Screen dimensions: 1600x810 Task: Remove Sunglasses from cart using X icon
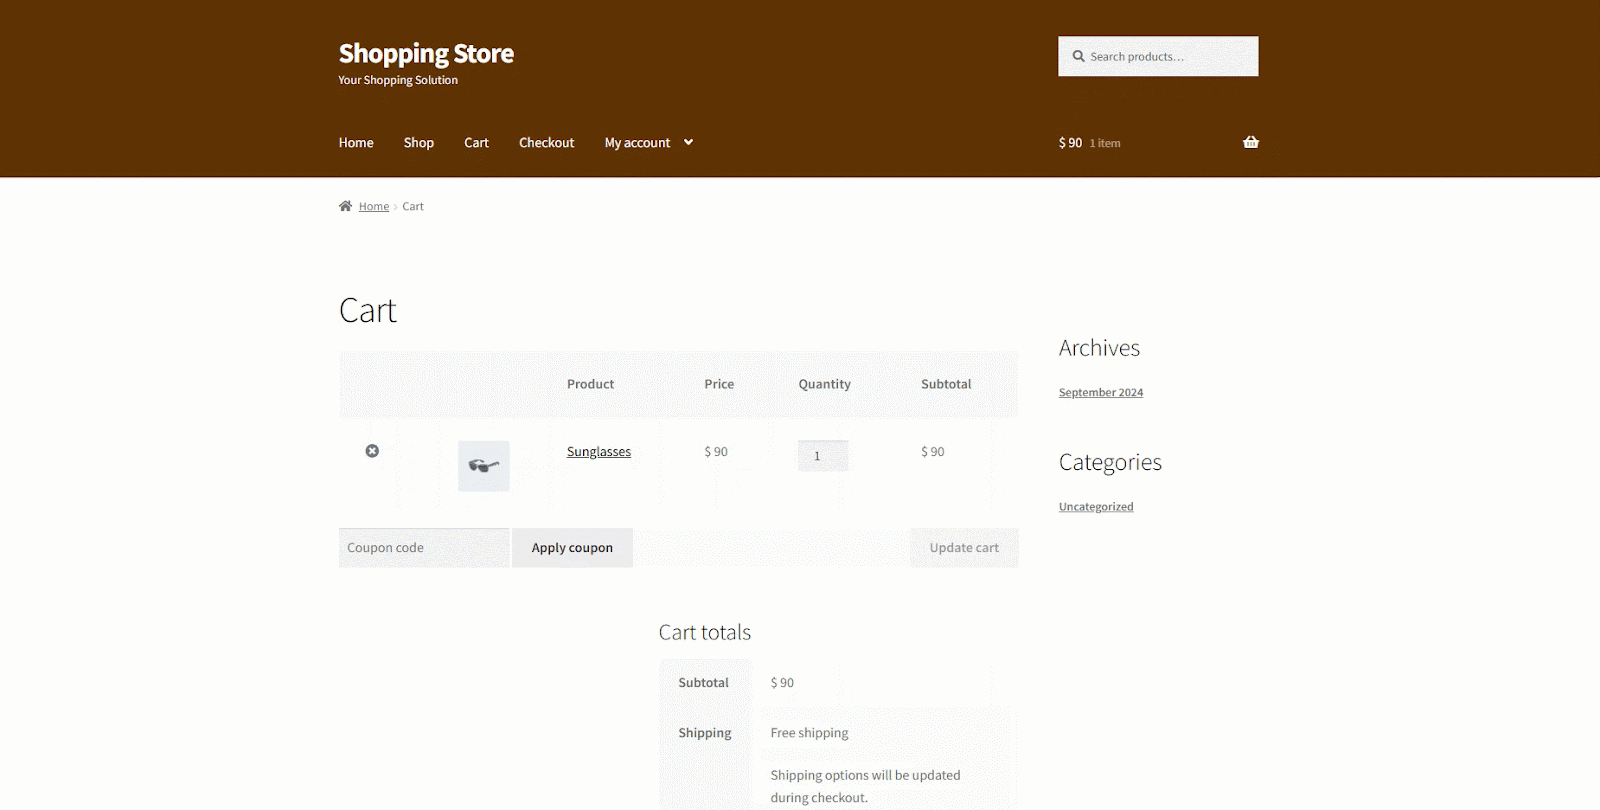[x=372, y=451]
